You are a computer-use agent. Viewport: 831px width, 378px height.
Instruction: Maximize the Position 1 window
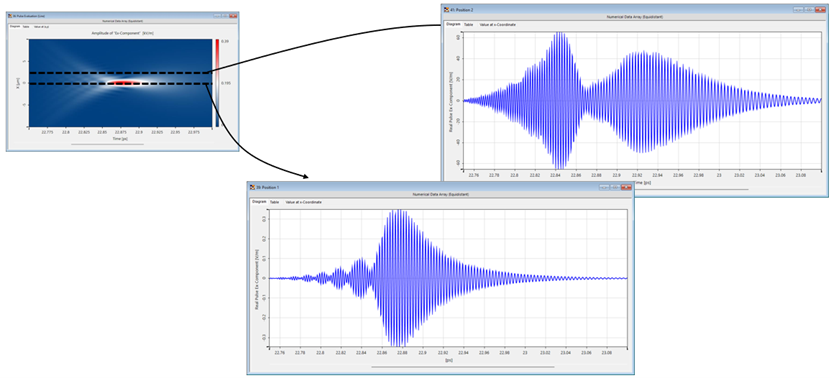[x=614, y=187]
